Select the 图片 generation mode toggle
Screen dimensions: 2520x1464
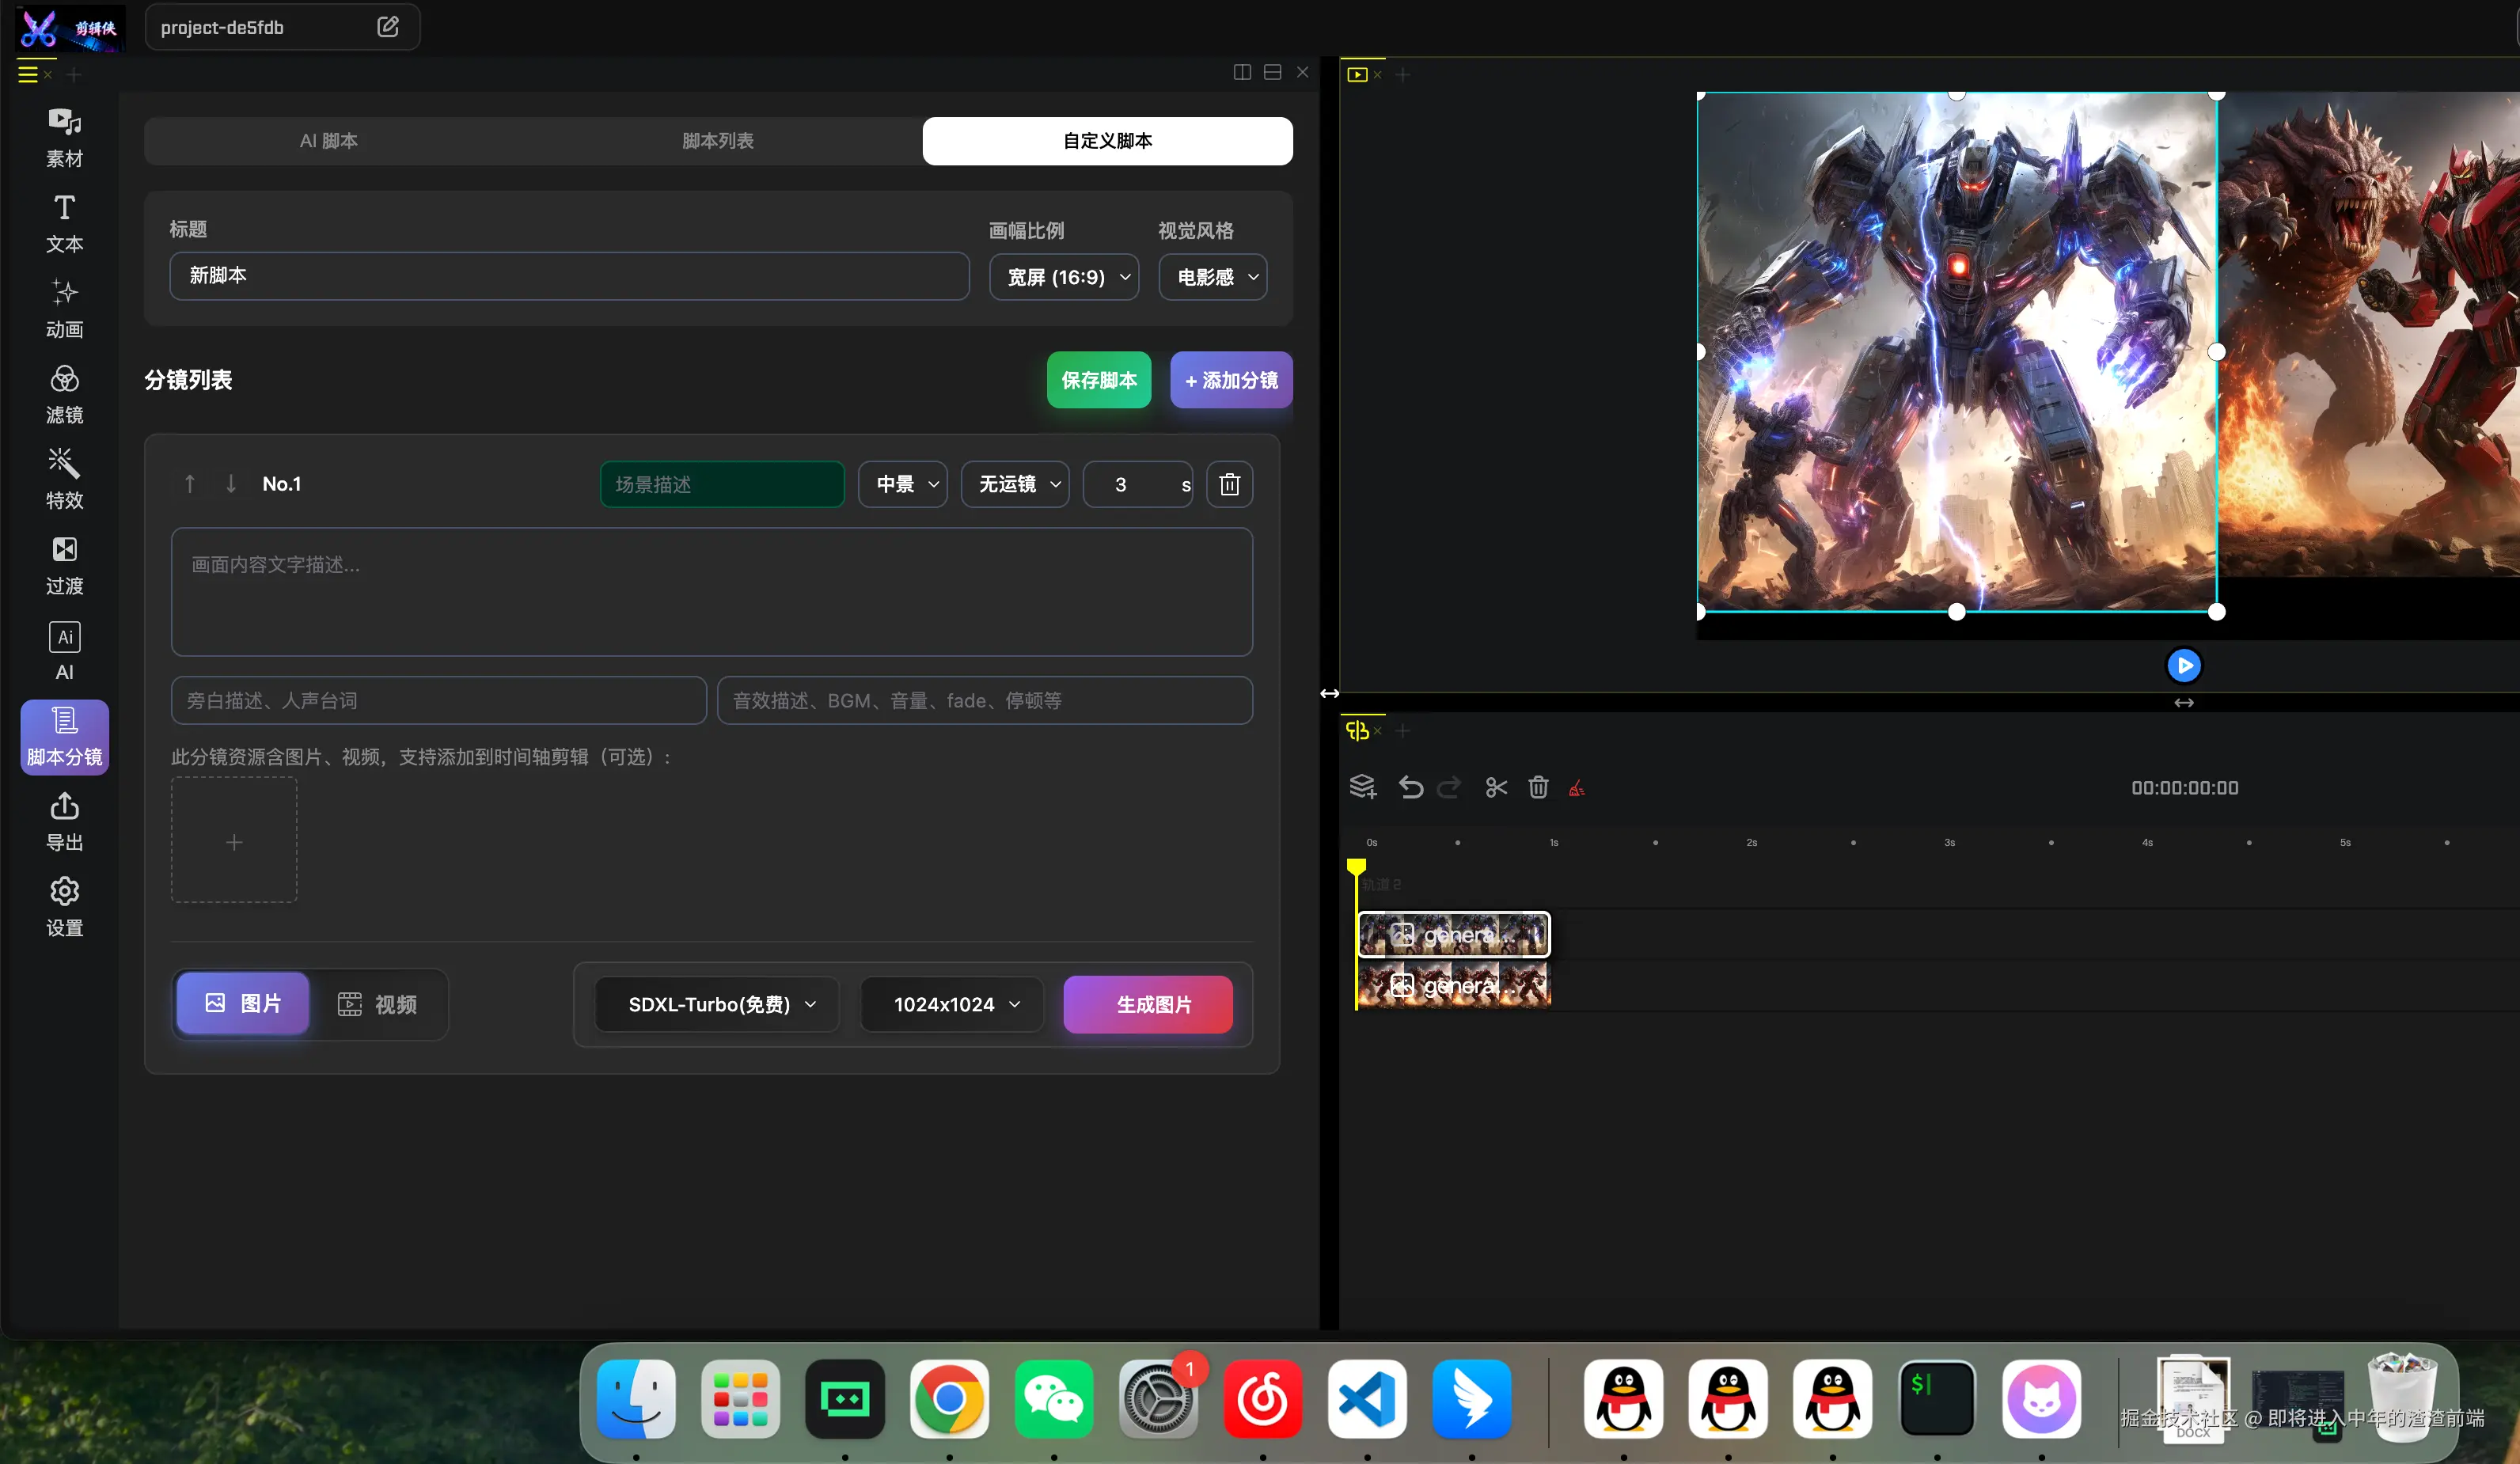[x=243, y=1003]
